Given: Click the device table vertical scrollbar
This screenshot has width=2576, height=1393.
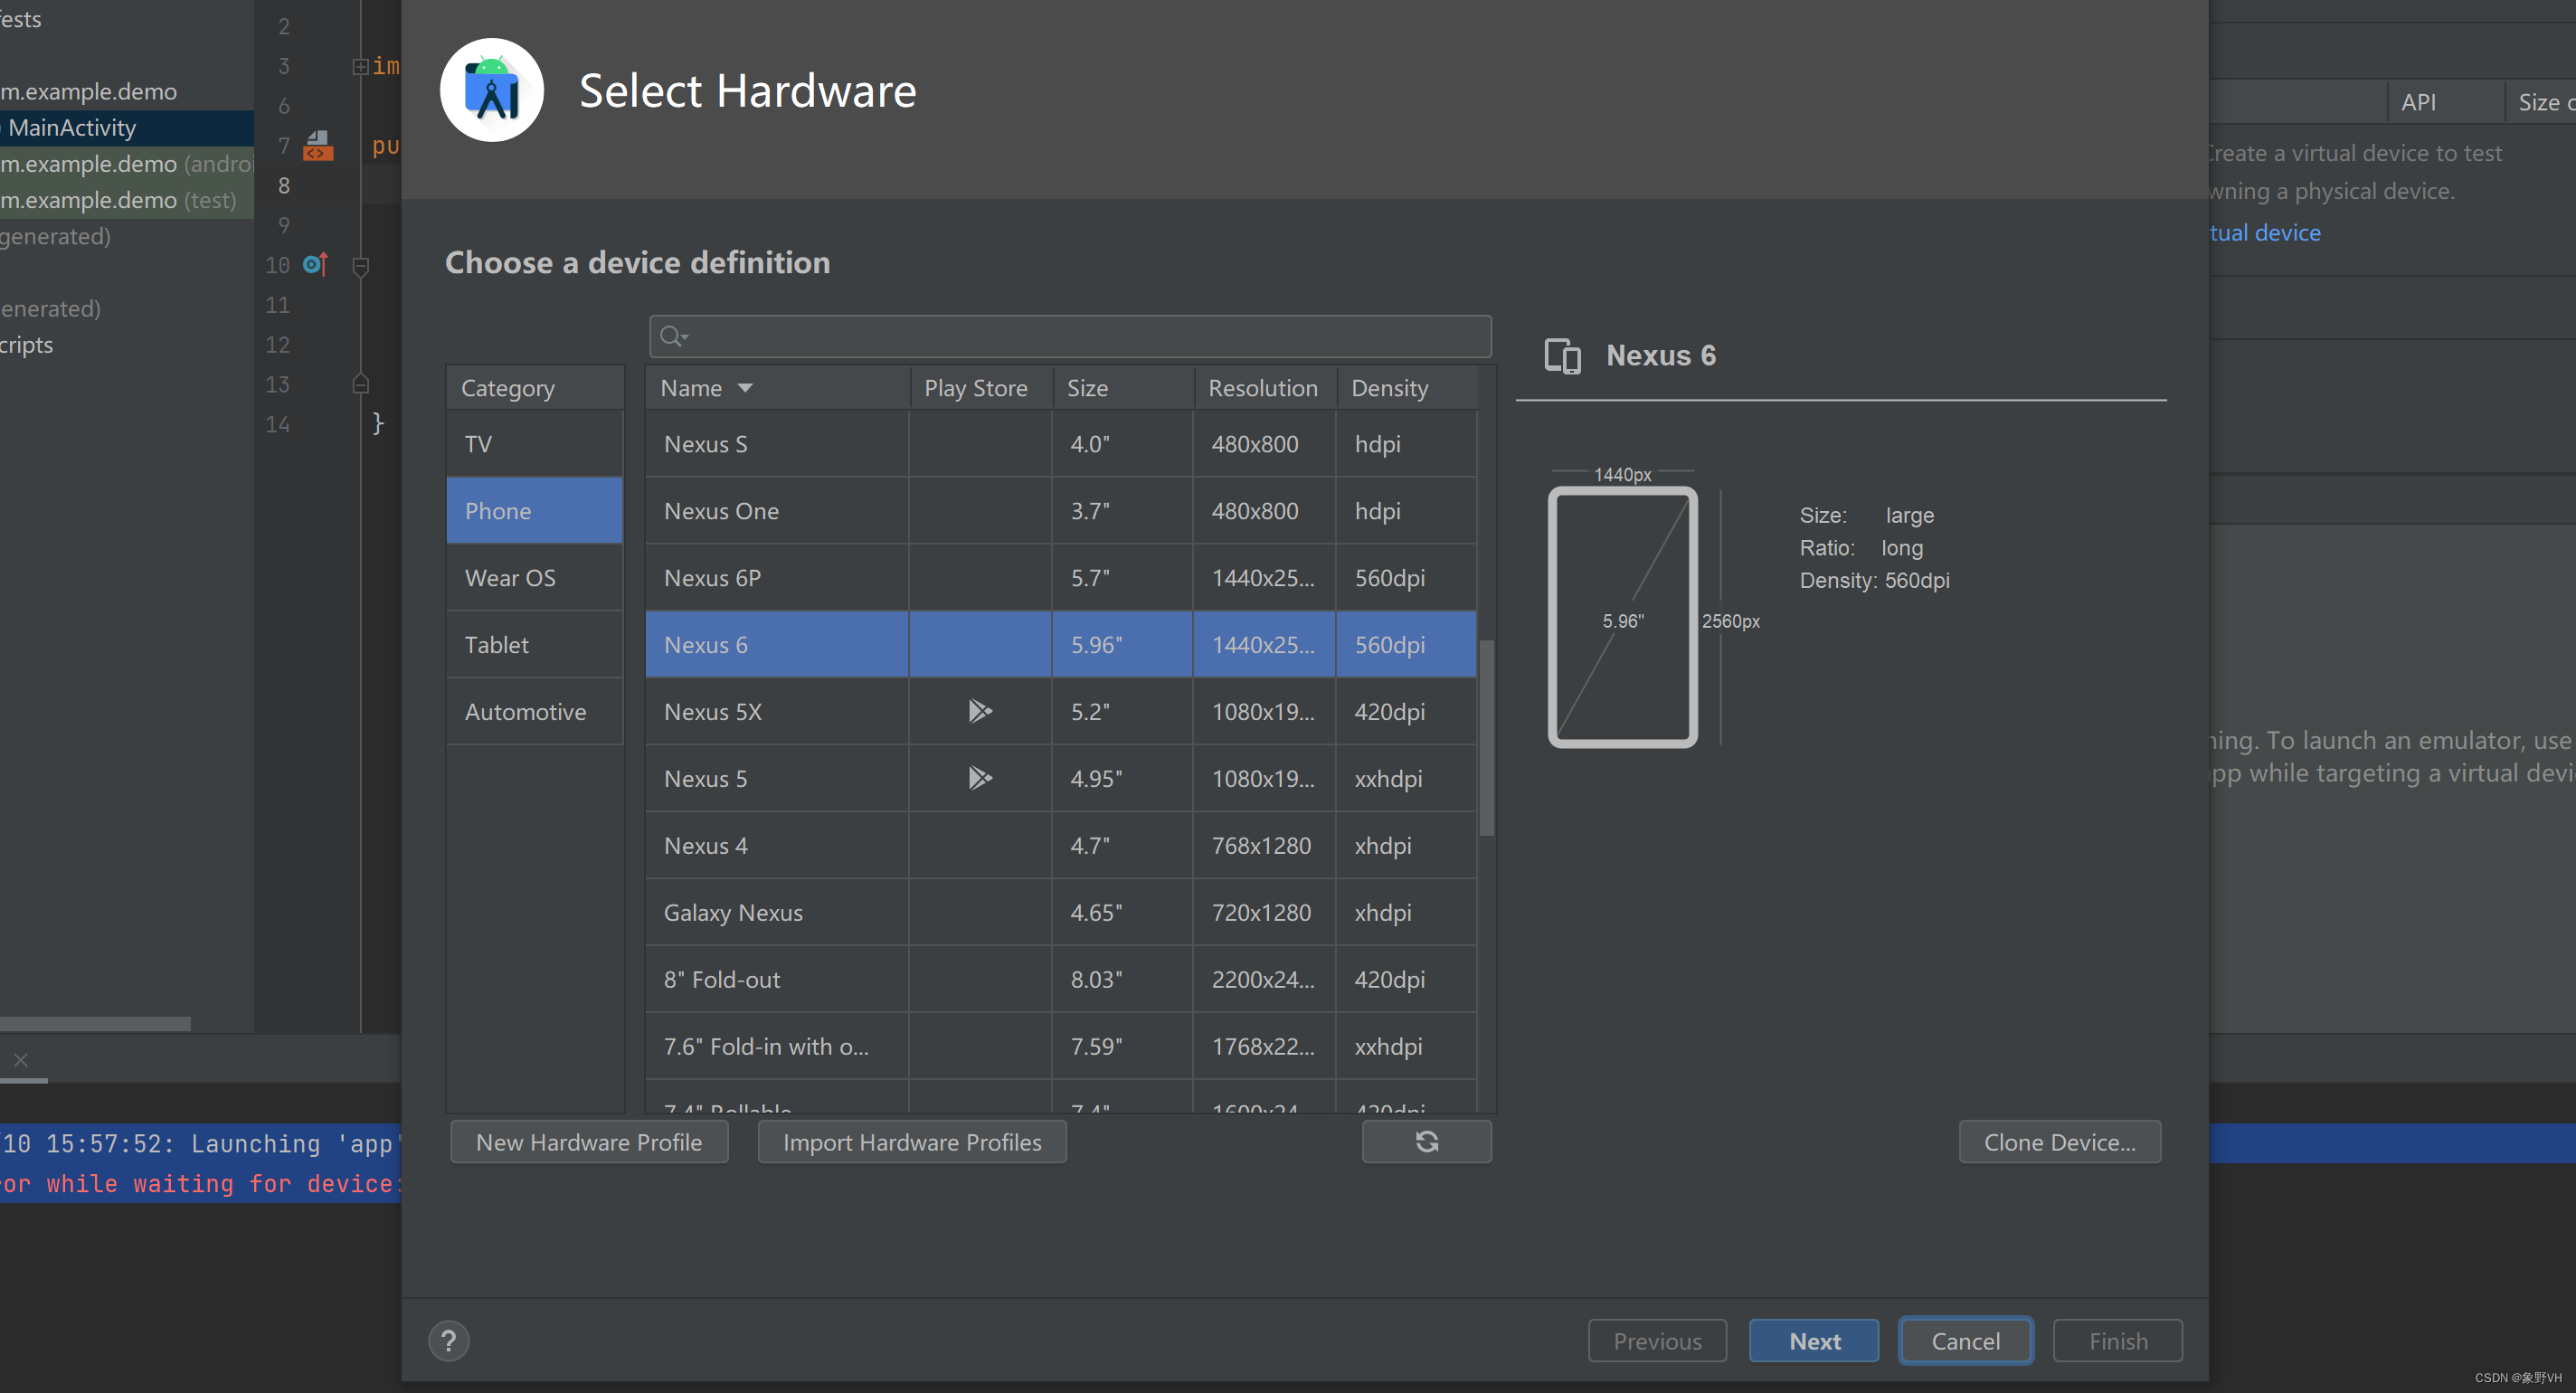Looking at the screenshot, I should (1486, 738).
